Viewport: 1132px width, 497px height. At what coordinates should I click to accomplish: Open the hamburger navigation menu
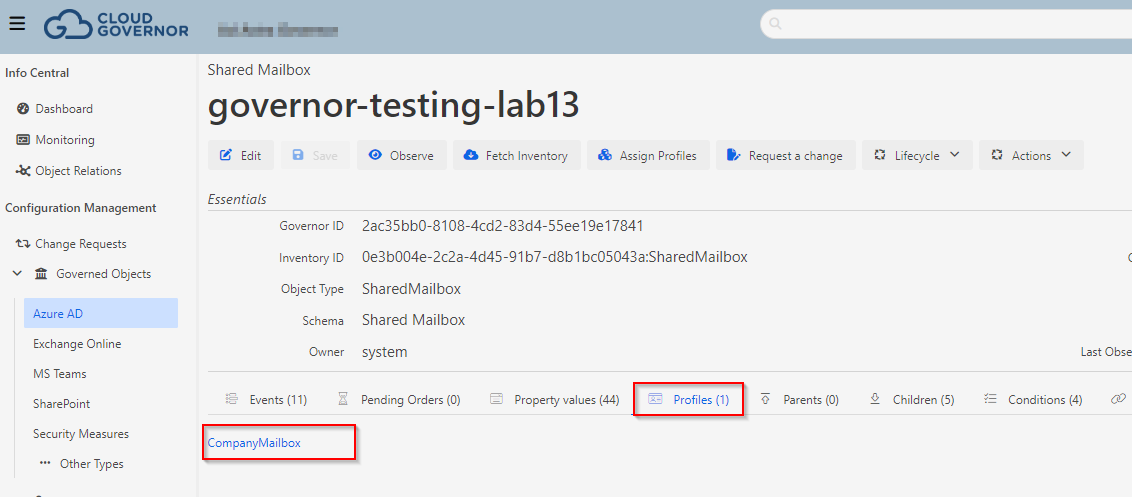pos(17,24)
